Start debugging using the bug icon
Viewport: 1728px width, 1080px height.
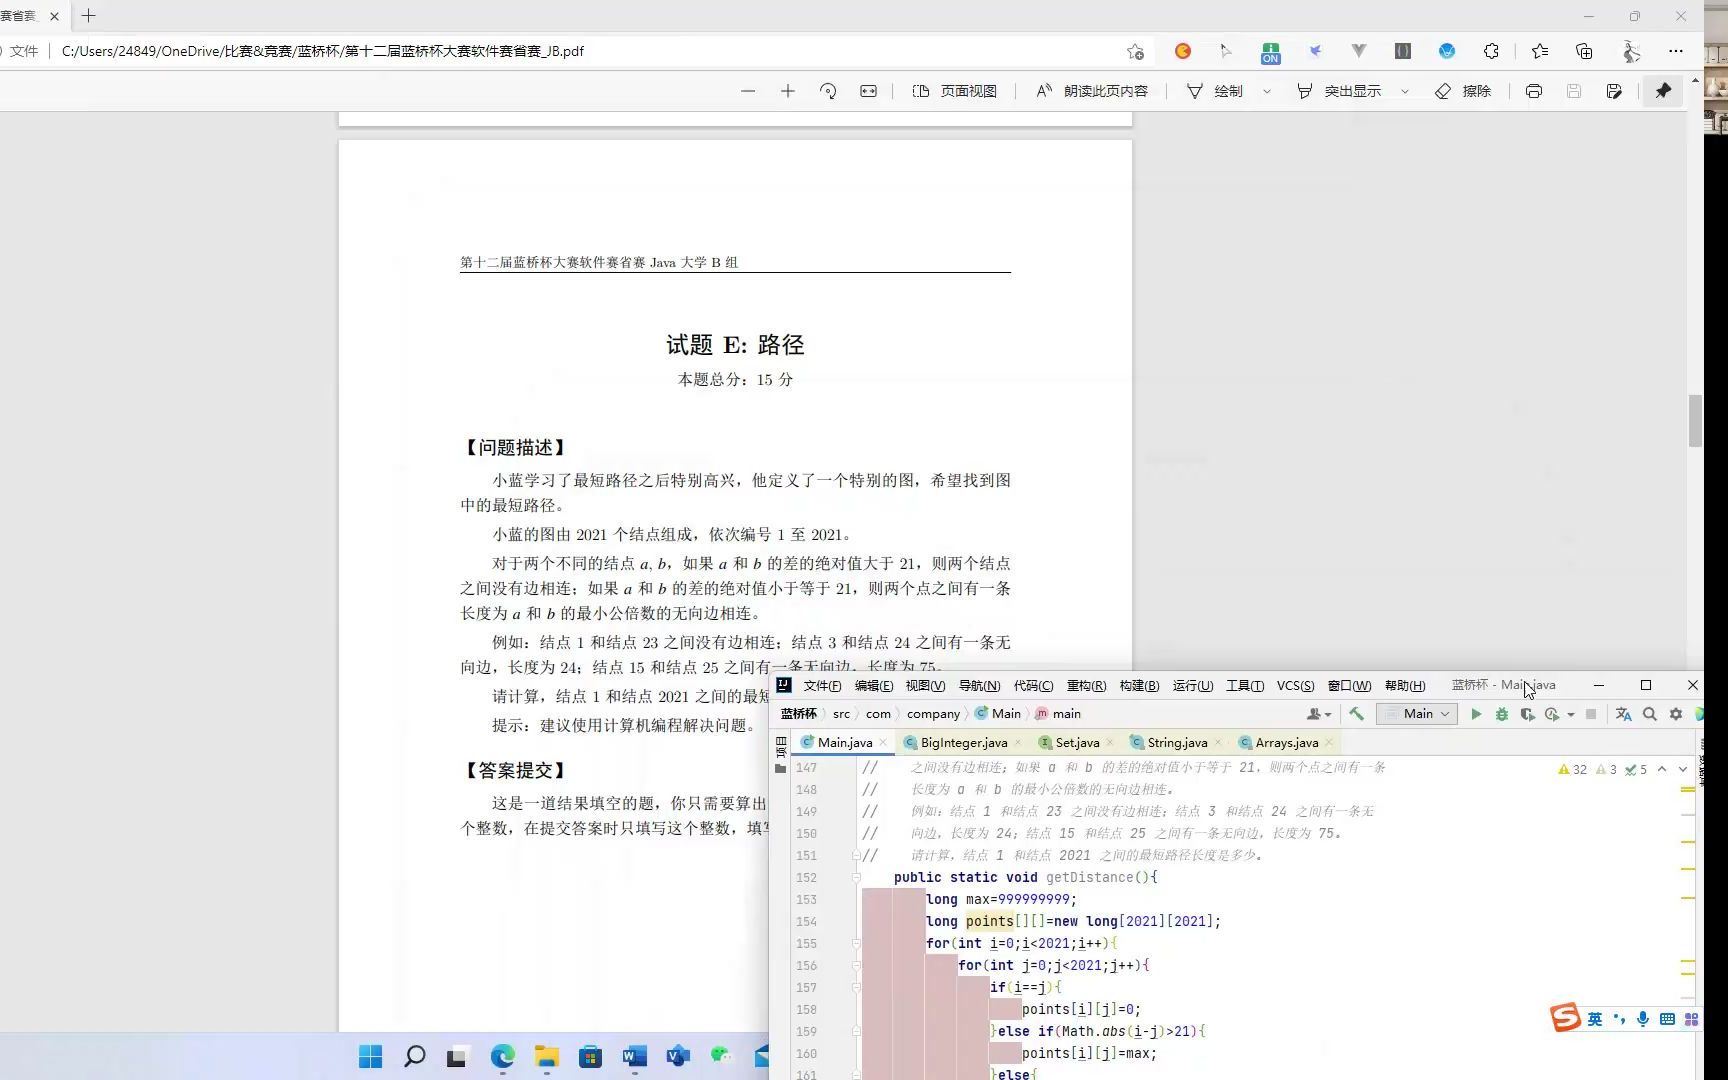click(x=1502, y=714)
